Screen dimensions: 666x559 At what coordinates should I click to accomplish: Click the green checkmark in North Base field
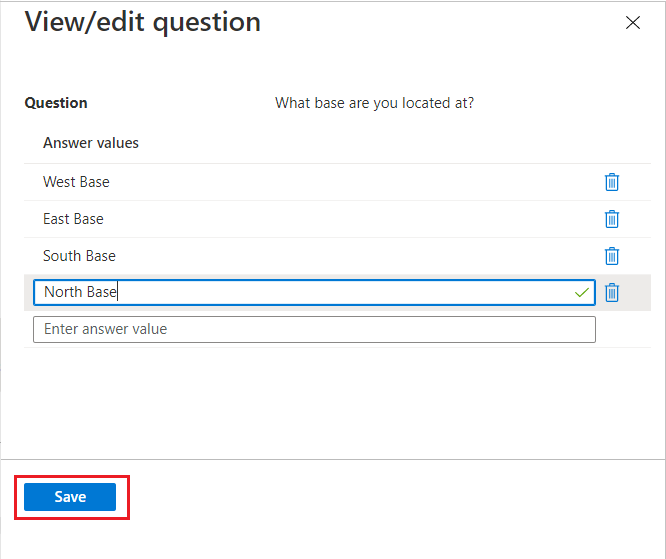point(582,292)
